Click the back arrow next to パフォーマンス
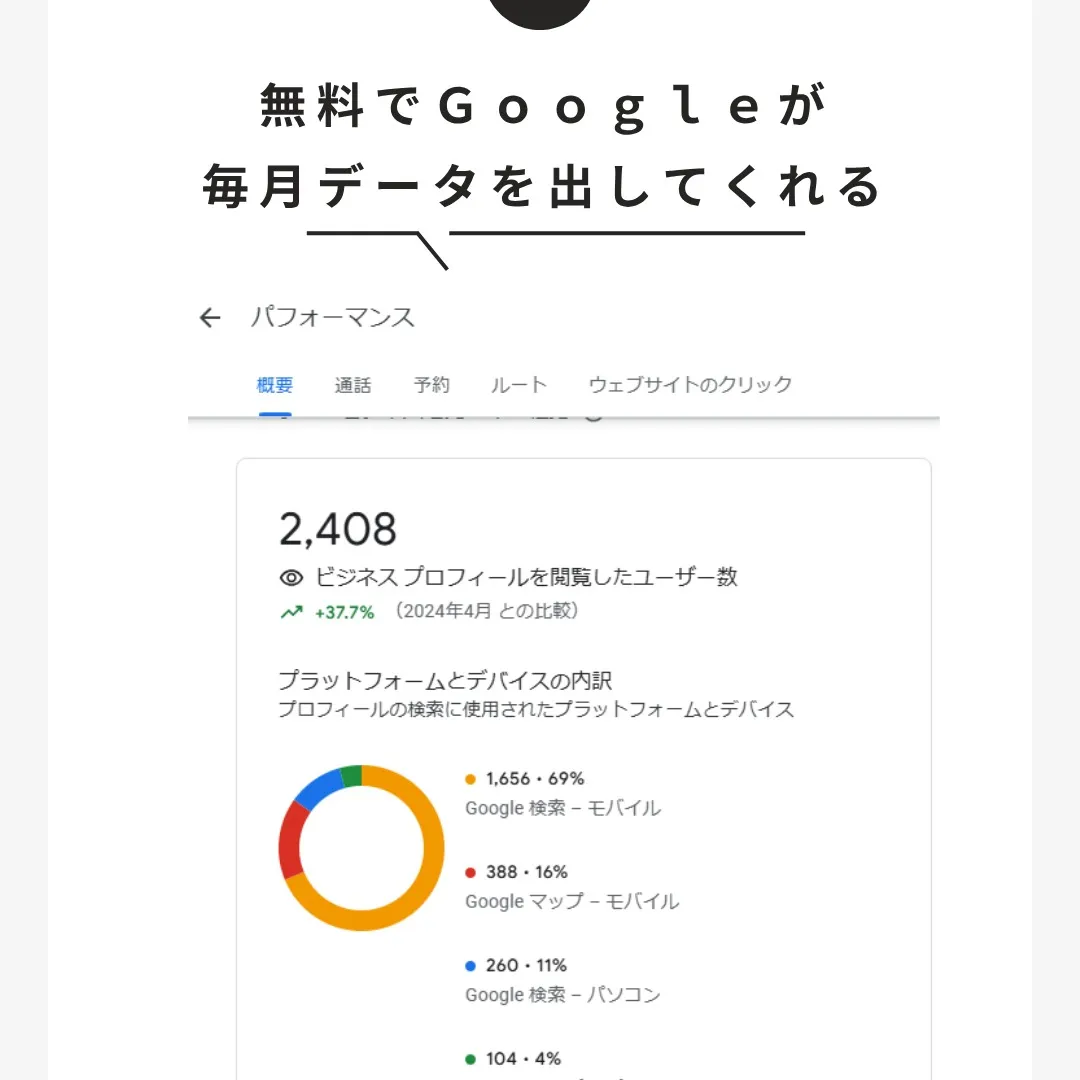This screenshot has width=1080, height=1080. [x=209, y=317]
